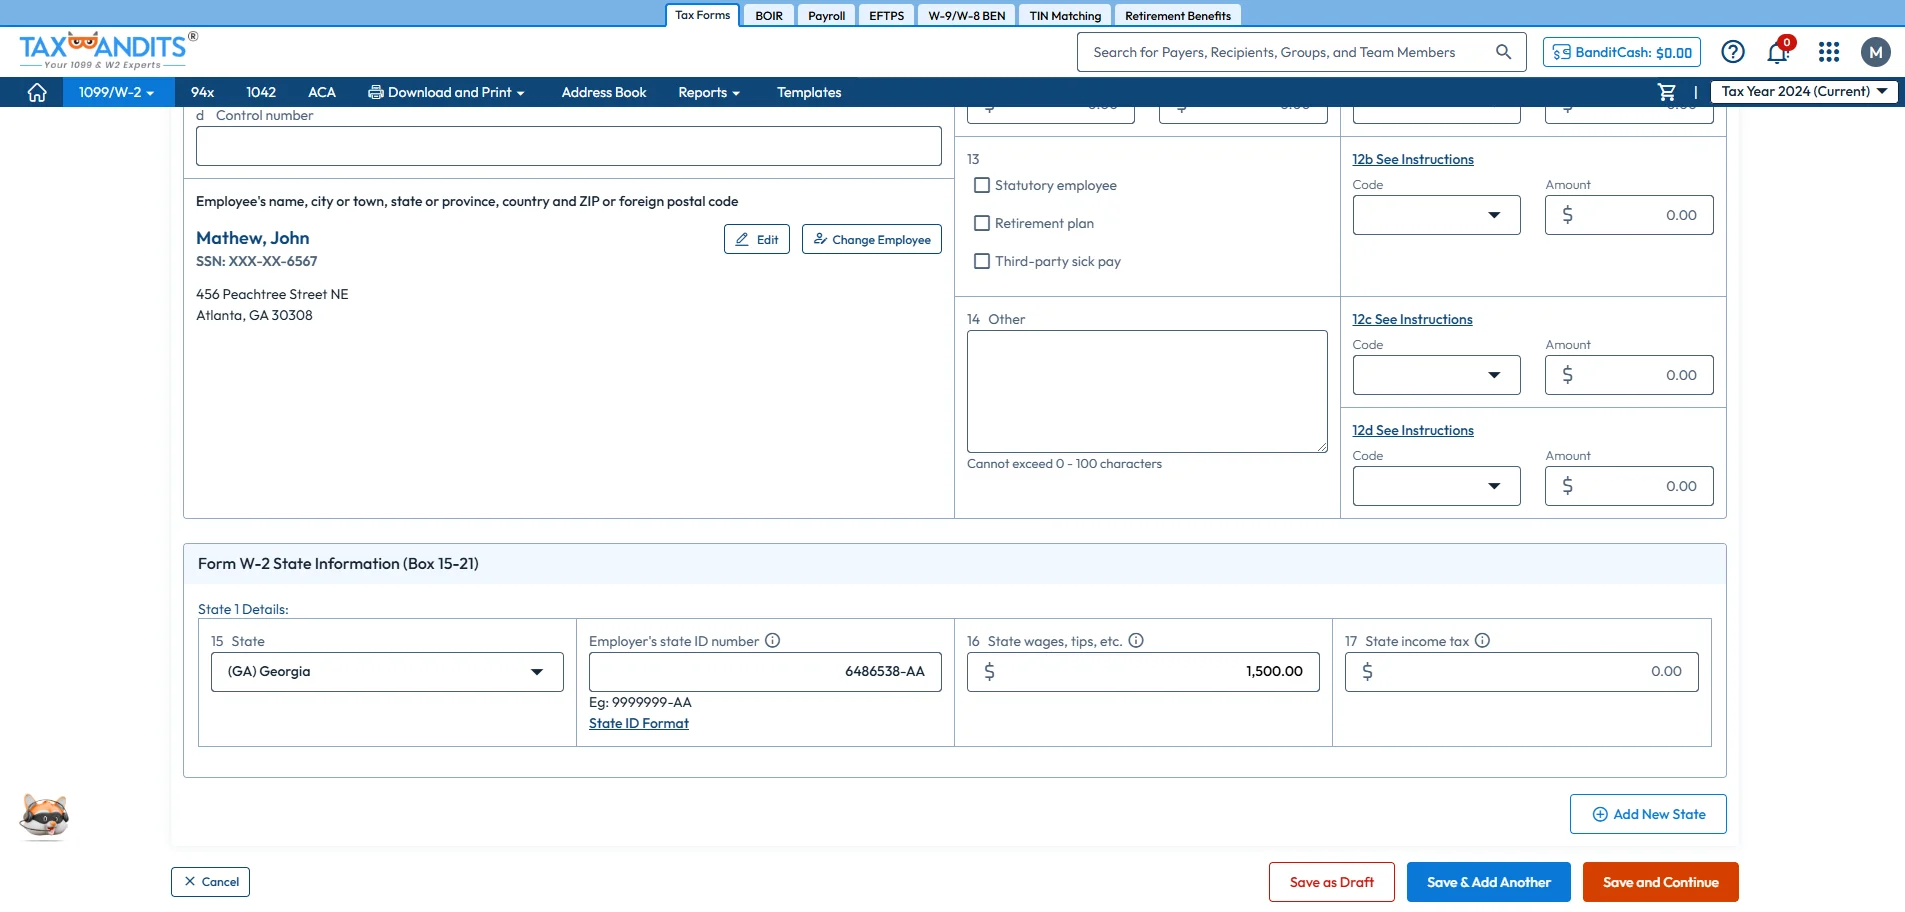Focus State income tax field
Viewport: 1905px width, 912px height.
point(1521,672)
